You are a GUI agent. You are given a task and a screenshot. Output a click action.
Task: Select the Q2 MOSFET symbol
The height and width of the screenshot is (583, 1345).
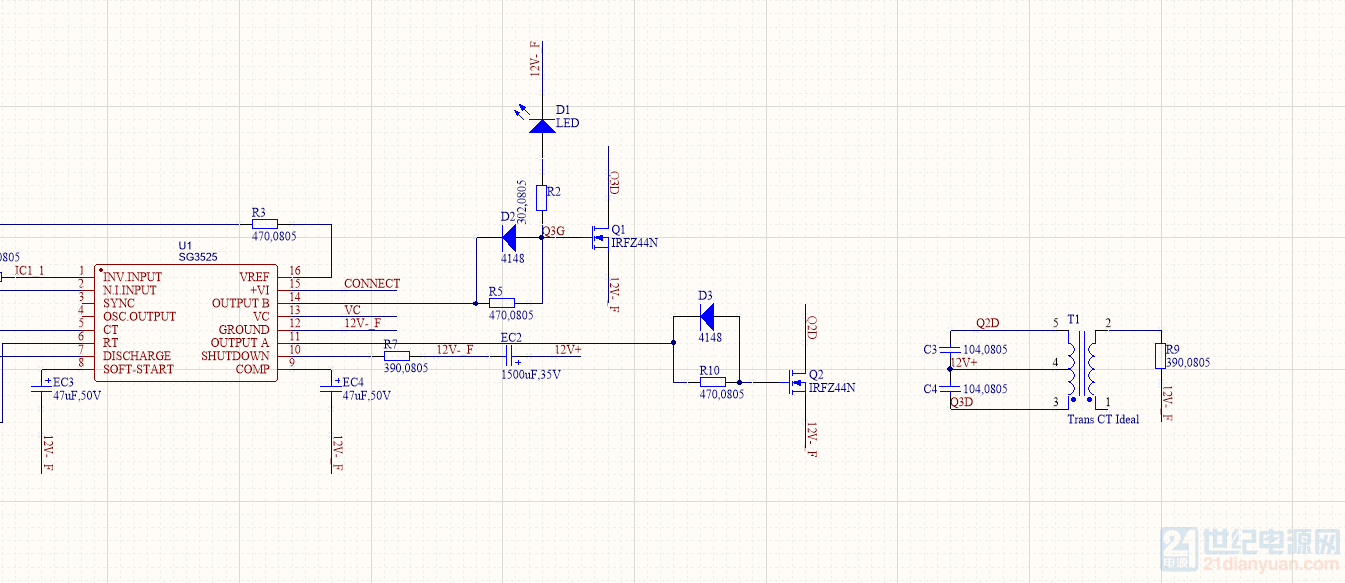[797, 381]
